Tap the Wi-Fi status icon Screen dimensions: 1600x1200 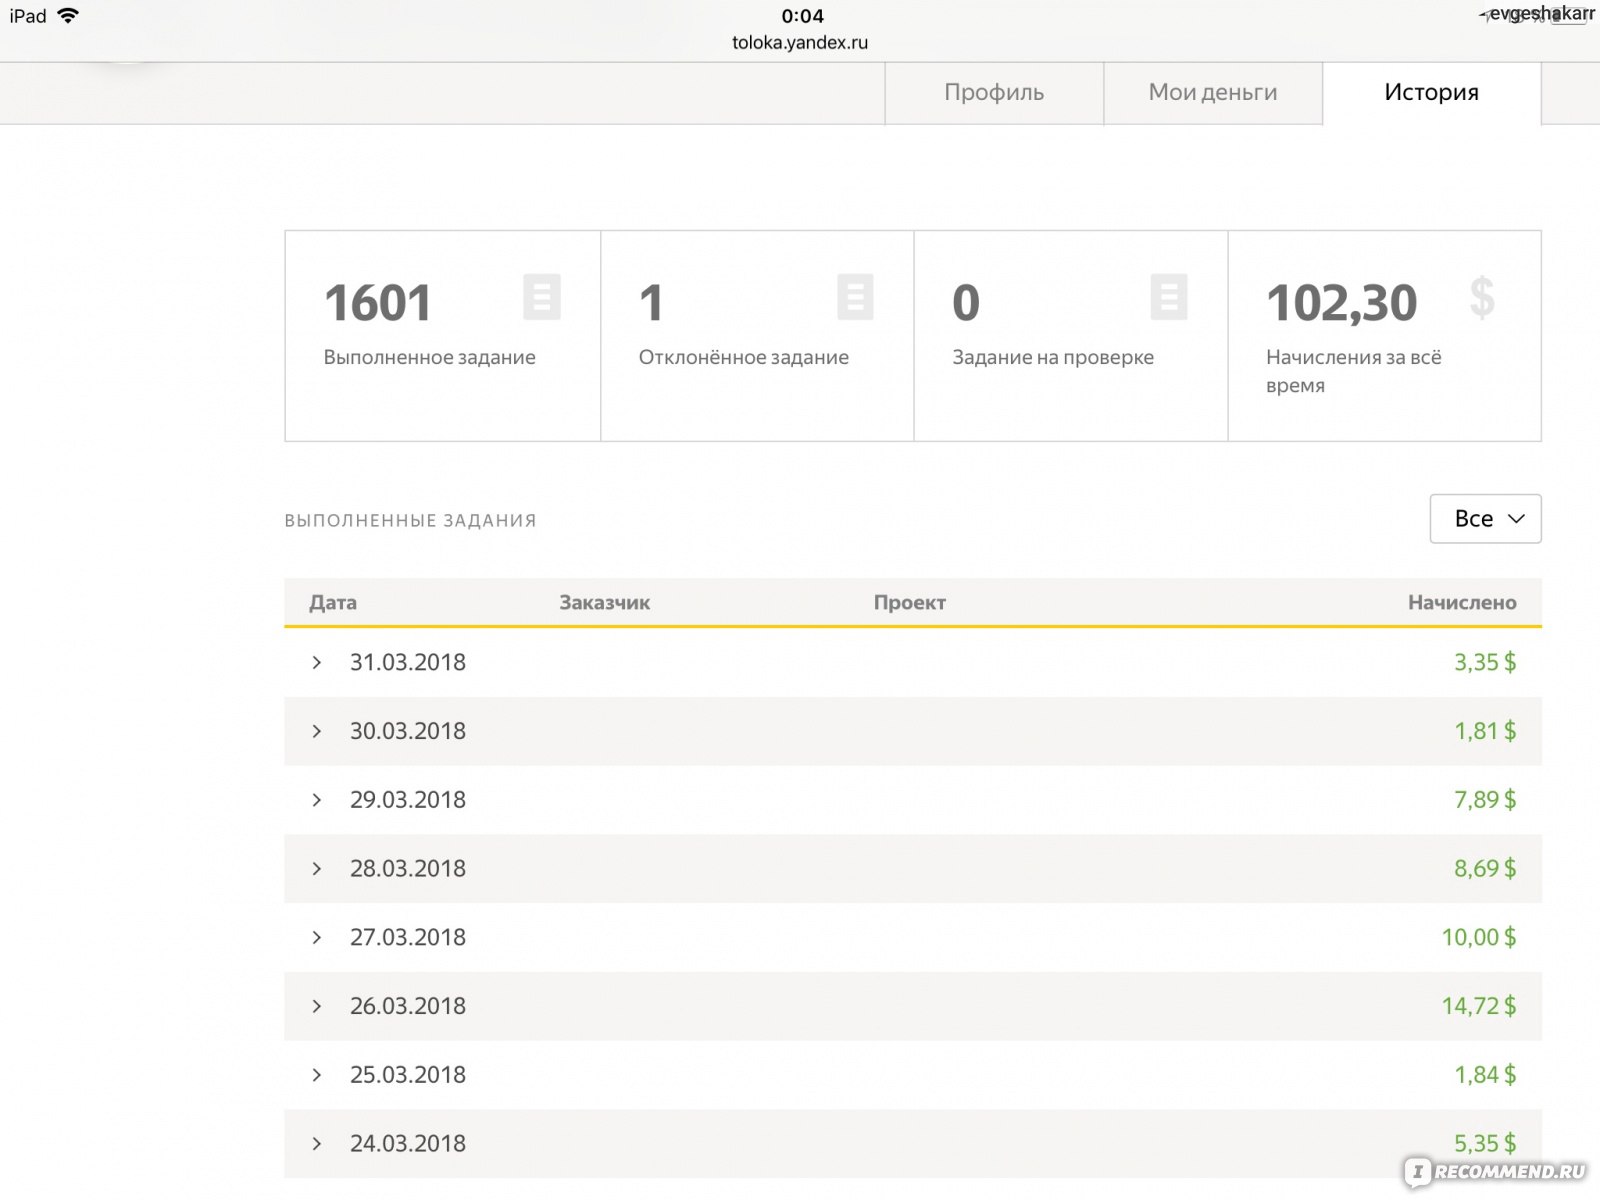(x=68, y=16)
